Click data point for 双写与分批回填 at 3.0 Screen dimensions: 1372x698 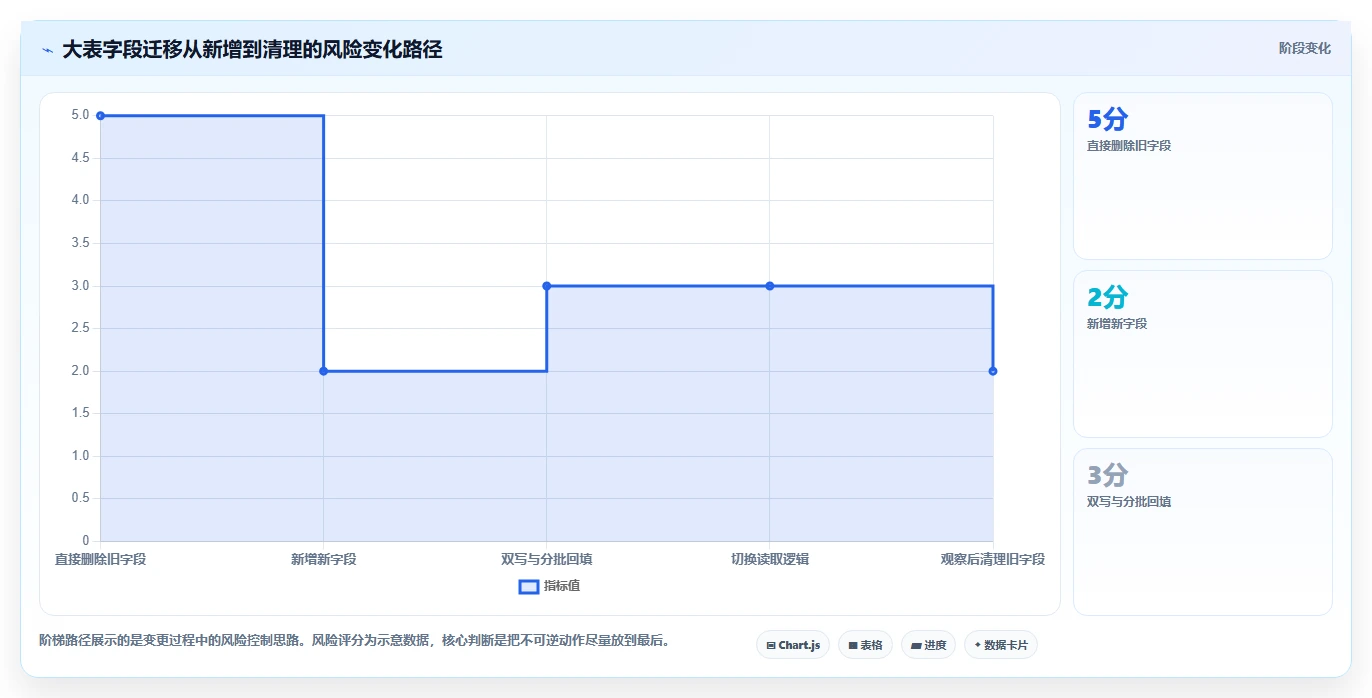(547, 286)
